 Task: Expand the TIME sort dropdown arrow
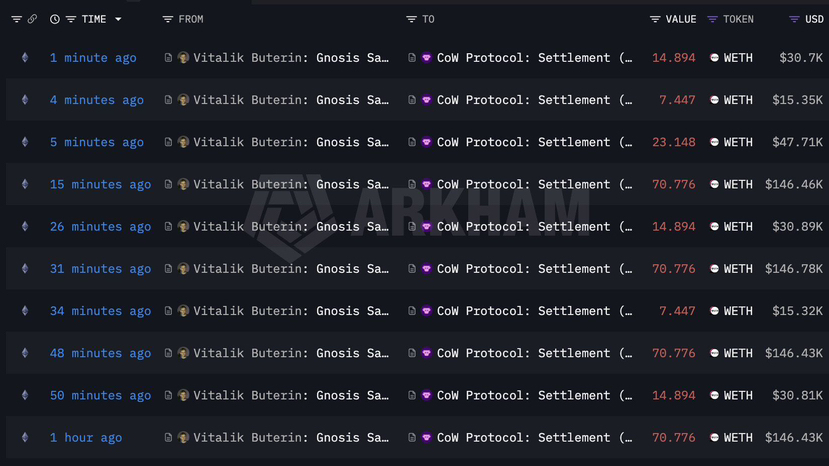[118, 19]
